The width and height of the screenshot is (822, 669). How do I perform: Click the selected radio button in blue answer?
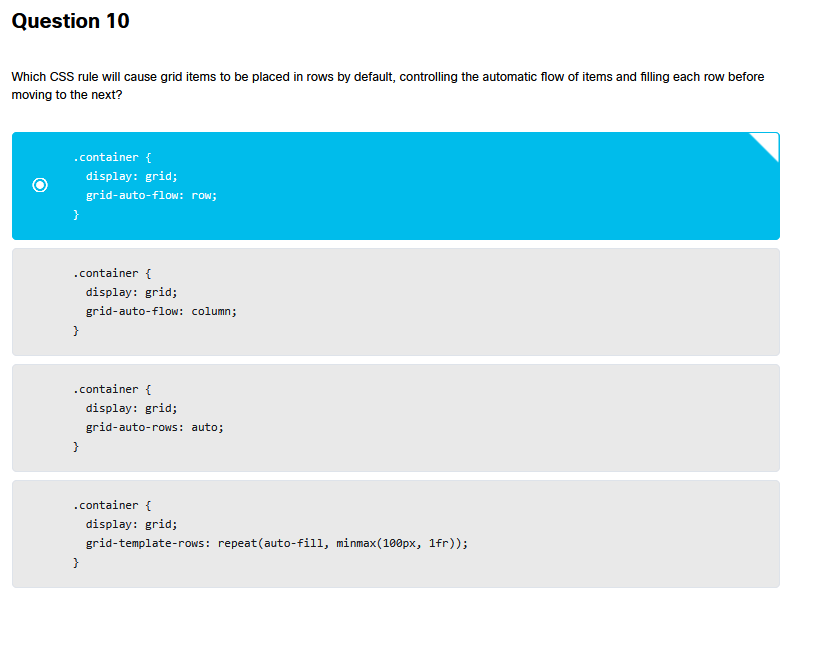click(40, 185)
